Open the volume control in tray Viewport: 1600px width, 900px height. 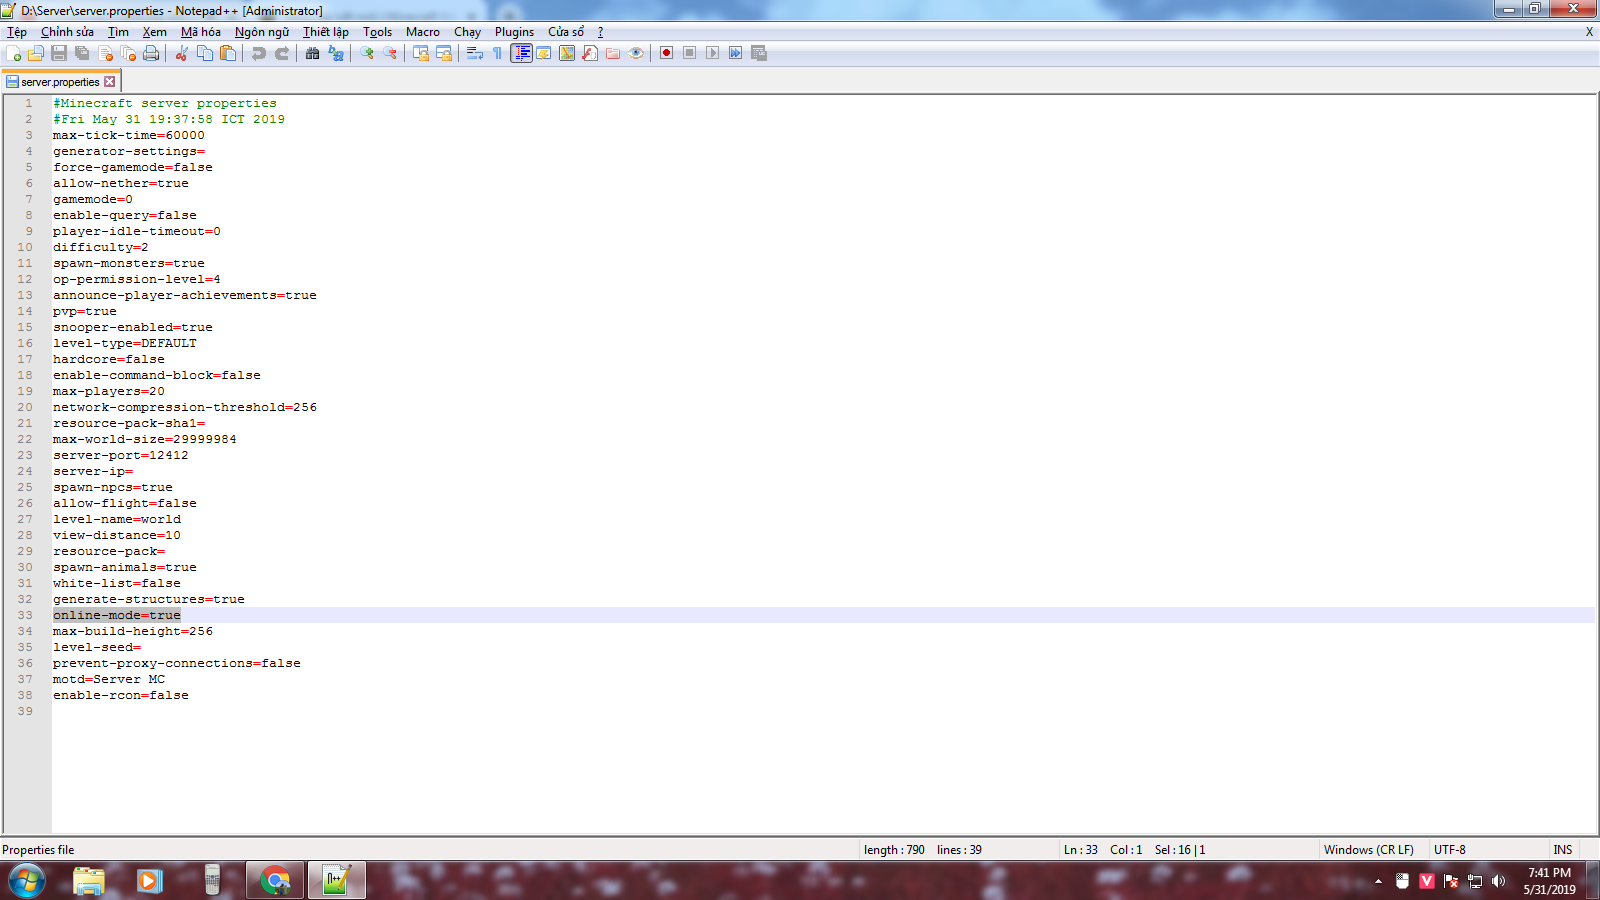[x=1498, y=881]
